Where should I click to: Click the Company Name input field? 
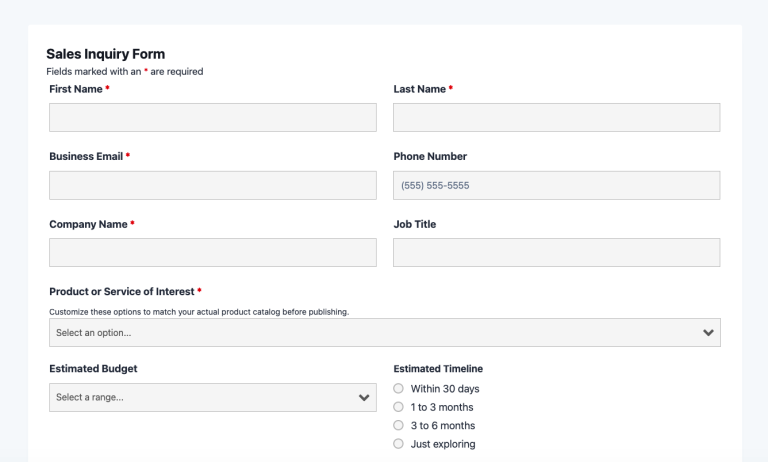[213, 252]
